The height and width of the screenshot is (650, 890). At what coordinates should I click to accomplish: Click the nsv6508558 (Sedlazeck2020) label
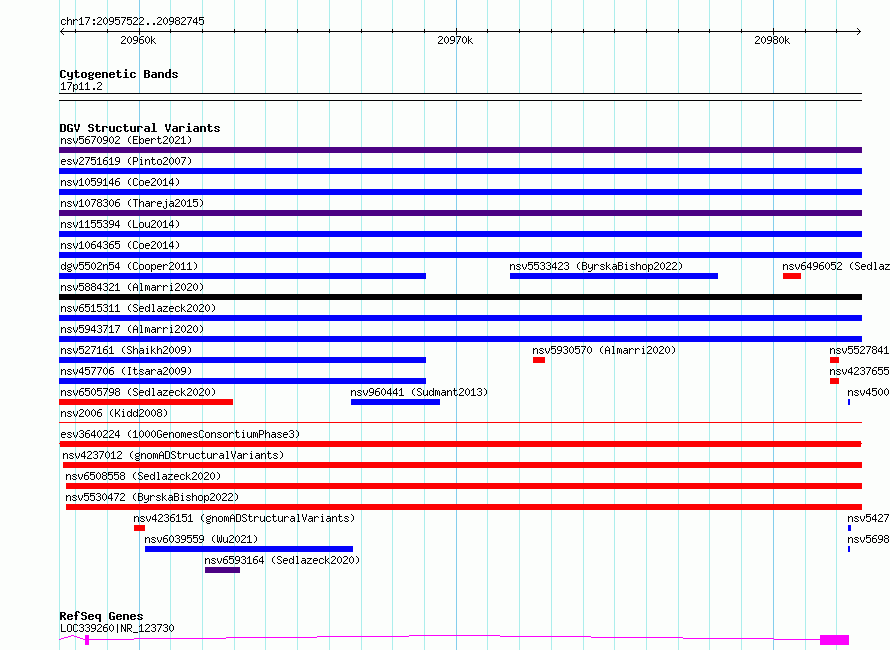(x=143, y=476)
